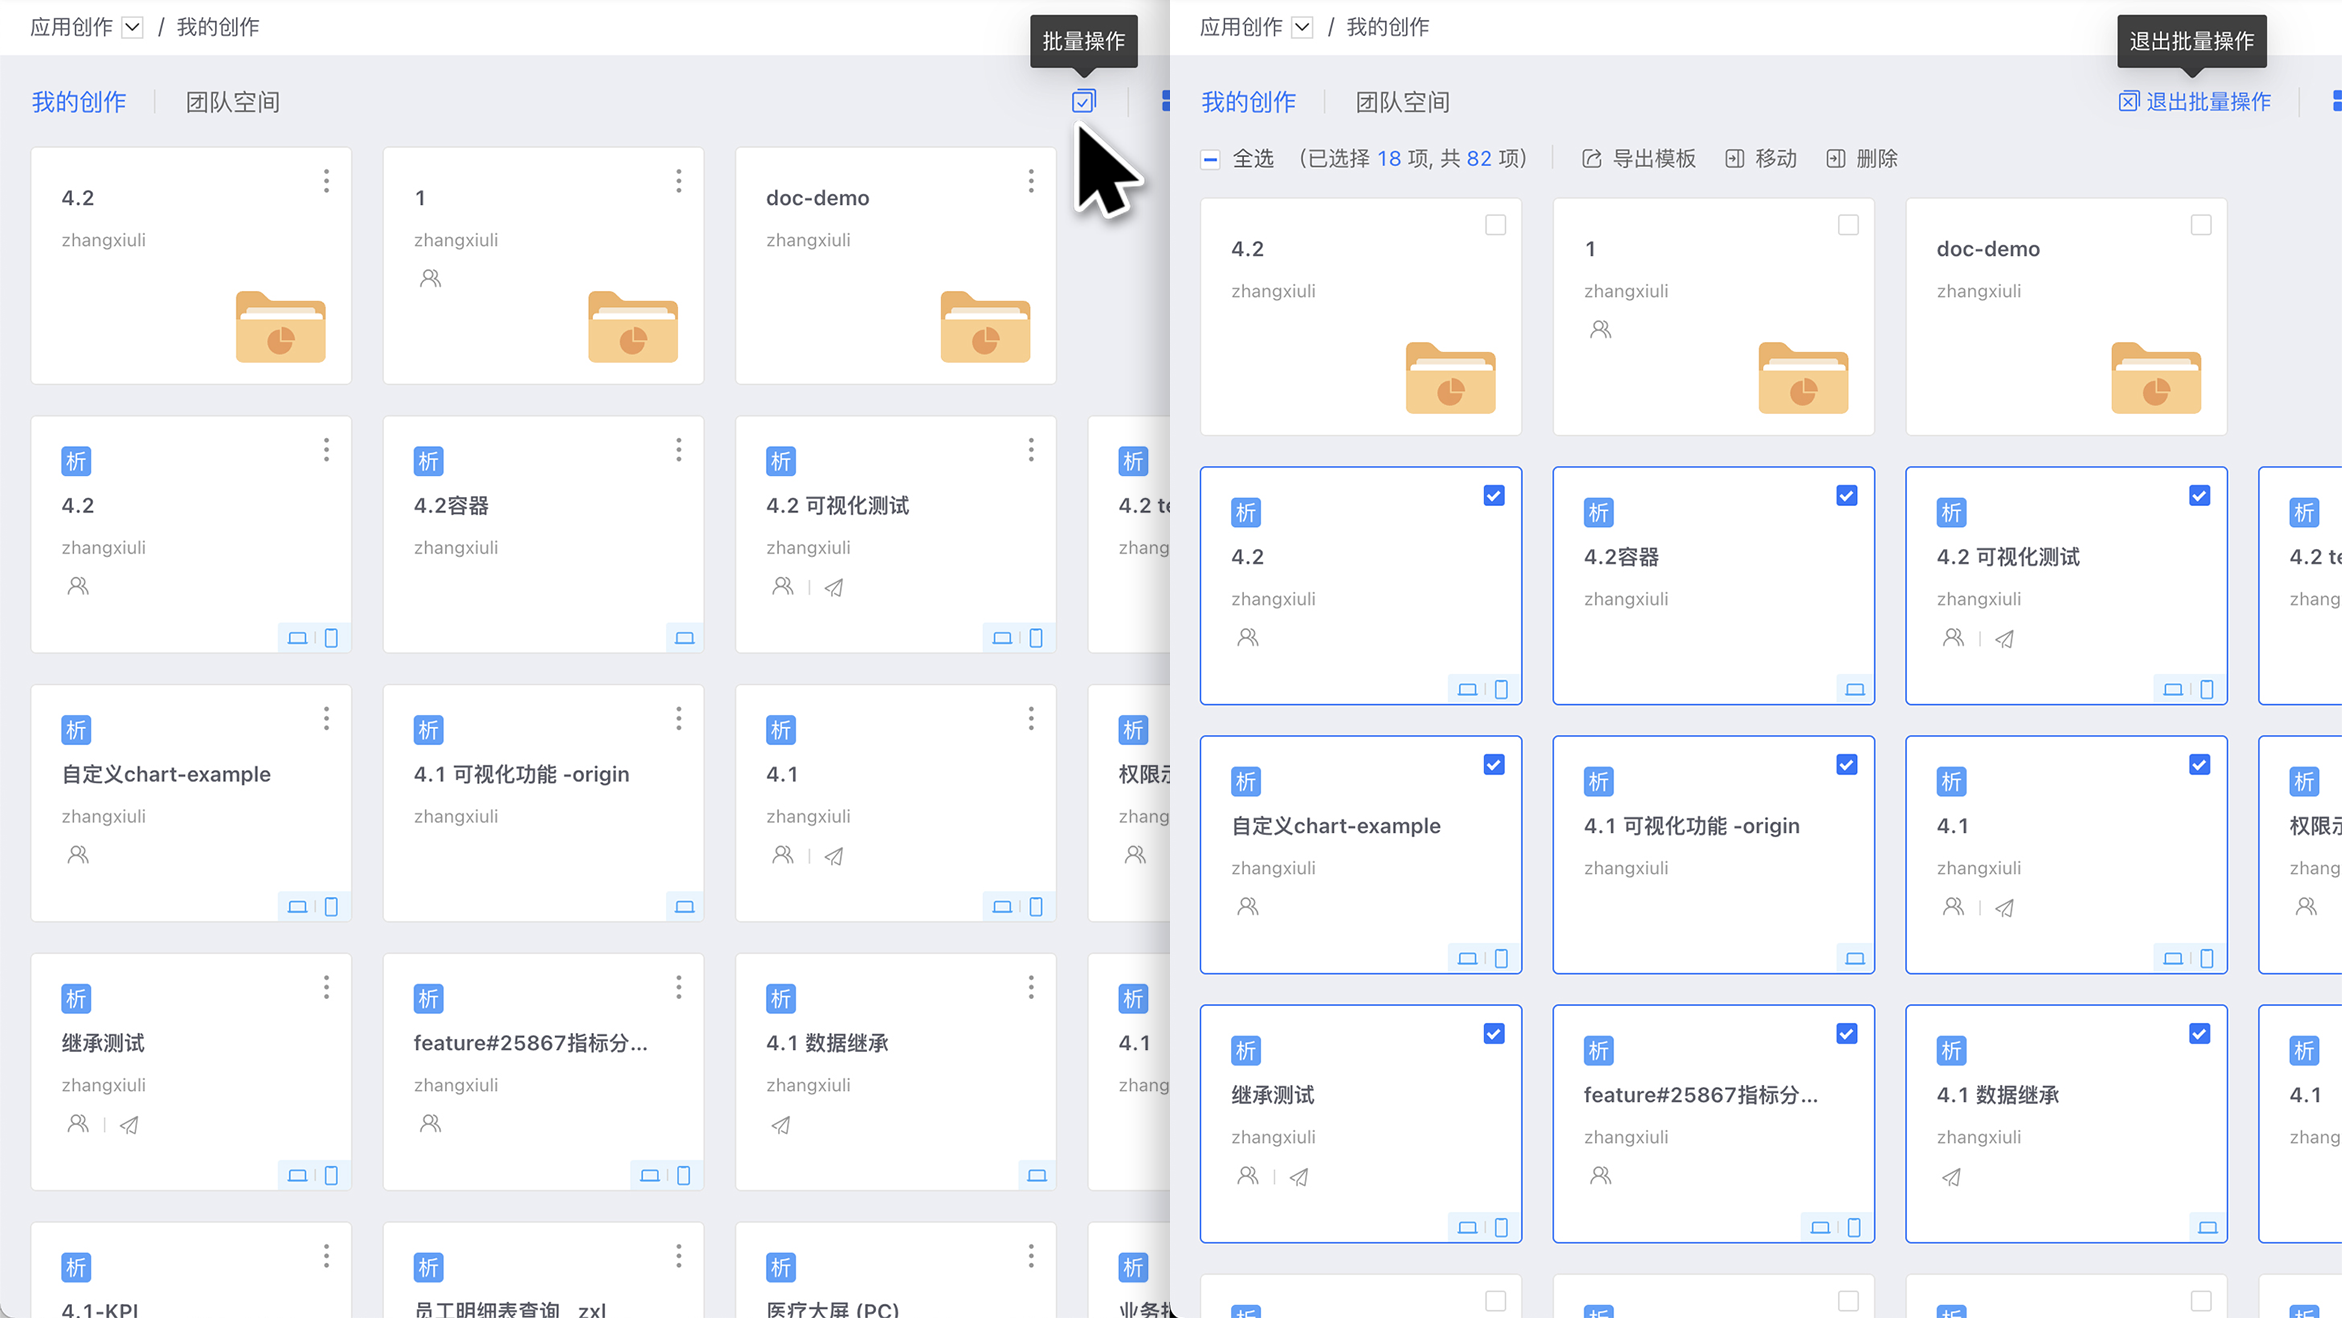2342x1318 pixels.
Task: Click right panel 4.1 可视化功能 -origin title
Action: [x=1692, y=826]
